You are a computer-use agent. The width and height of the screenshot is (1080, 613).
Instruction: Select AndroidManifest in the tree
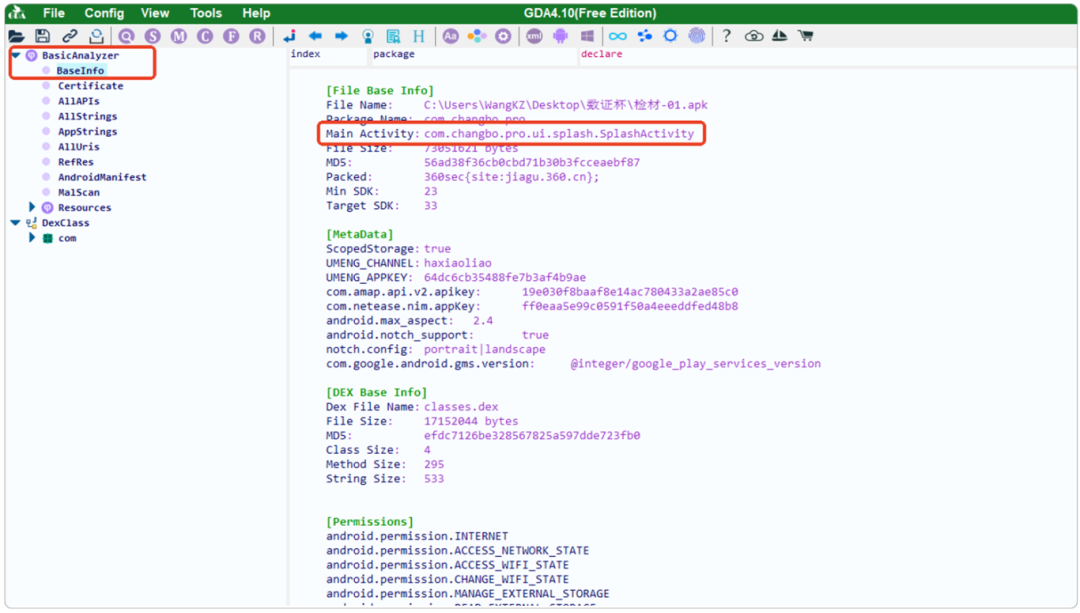pyautogui.click(x=102, y=177)
